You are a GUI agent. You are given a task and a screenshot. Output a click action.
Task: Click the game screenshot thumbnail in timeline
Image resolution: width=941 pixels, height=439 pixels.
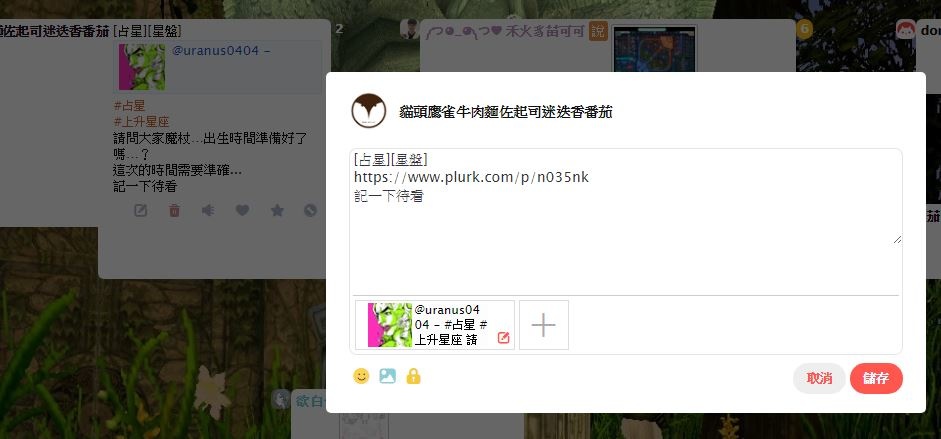(x=654, y=49)
